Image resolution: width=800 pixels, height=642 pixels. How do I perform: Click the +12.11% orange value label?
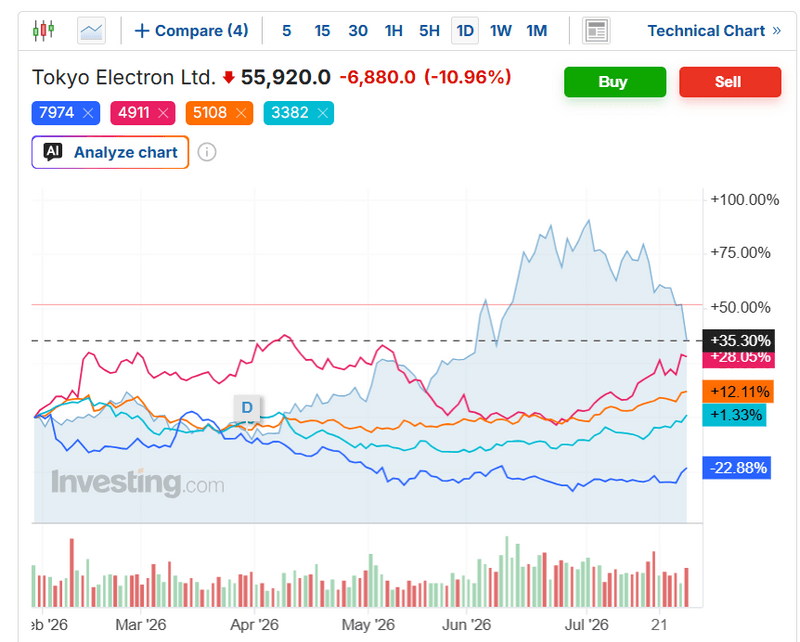click(738, 391)
